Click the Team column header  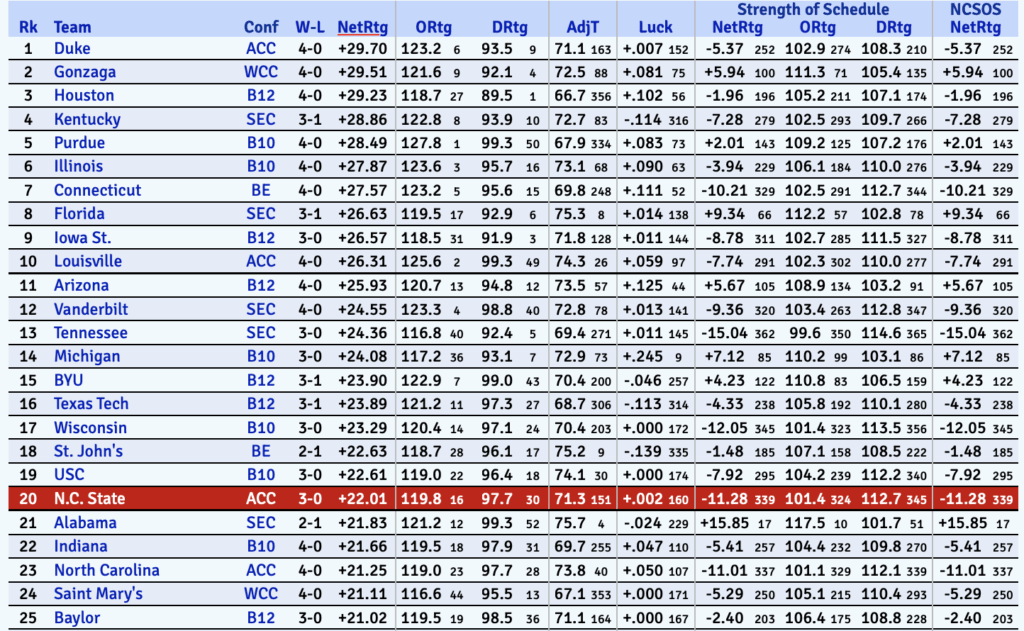[71, 26]
